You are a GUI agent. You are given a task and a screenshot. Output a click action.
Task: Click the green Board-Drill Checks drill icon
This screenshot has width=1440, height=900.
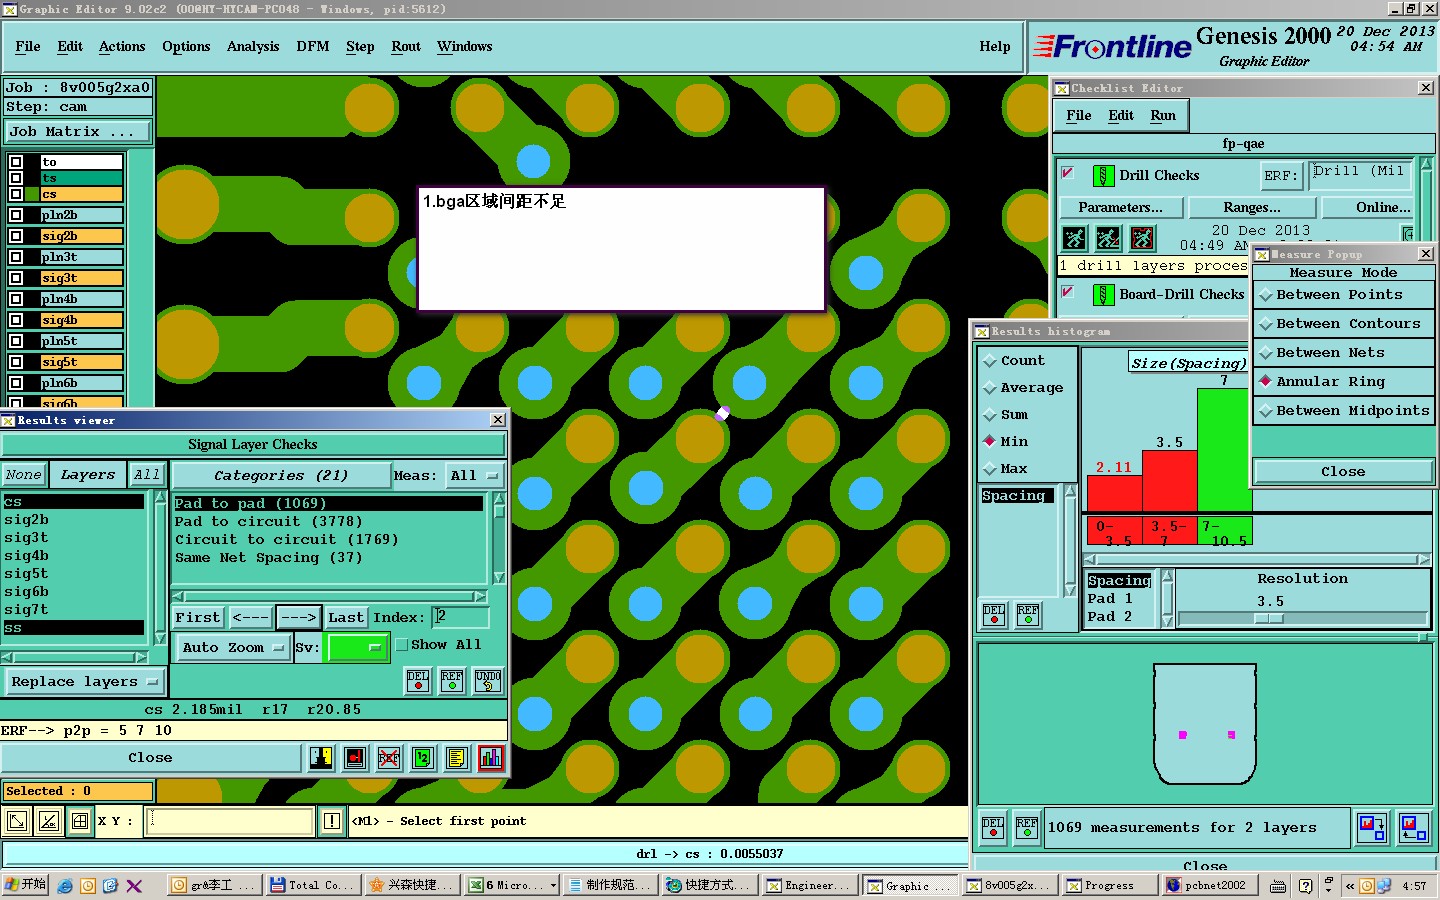1103,295
